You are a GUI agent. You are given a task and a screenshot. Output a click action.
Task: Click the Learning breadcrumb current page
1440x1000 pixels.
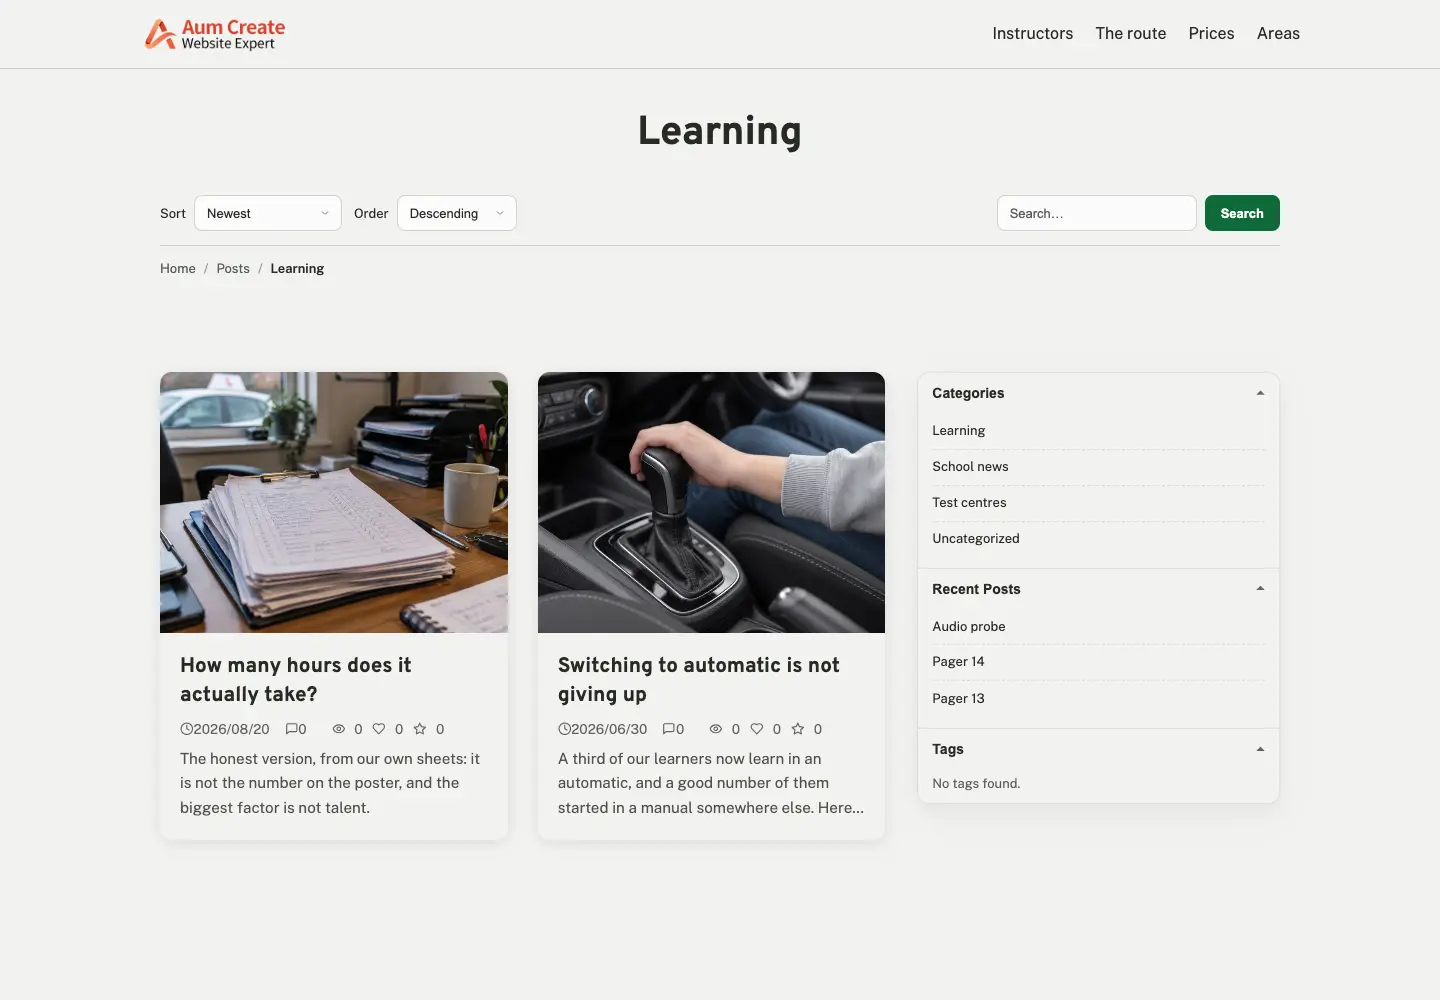point(297,269)
